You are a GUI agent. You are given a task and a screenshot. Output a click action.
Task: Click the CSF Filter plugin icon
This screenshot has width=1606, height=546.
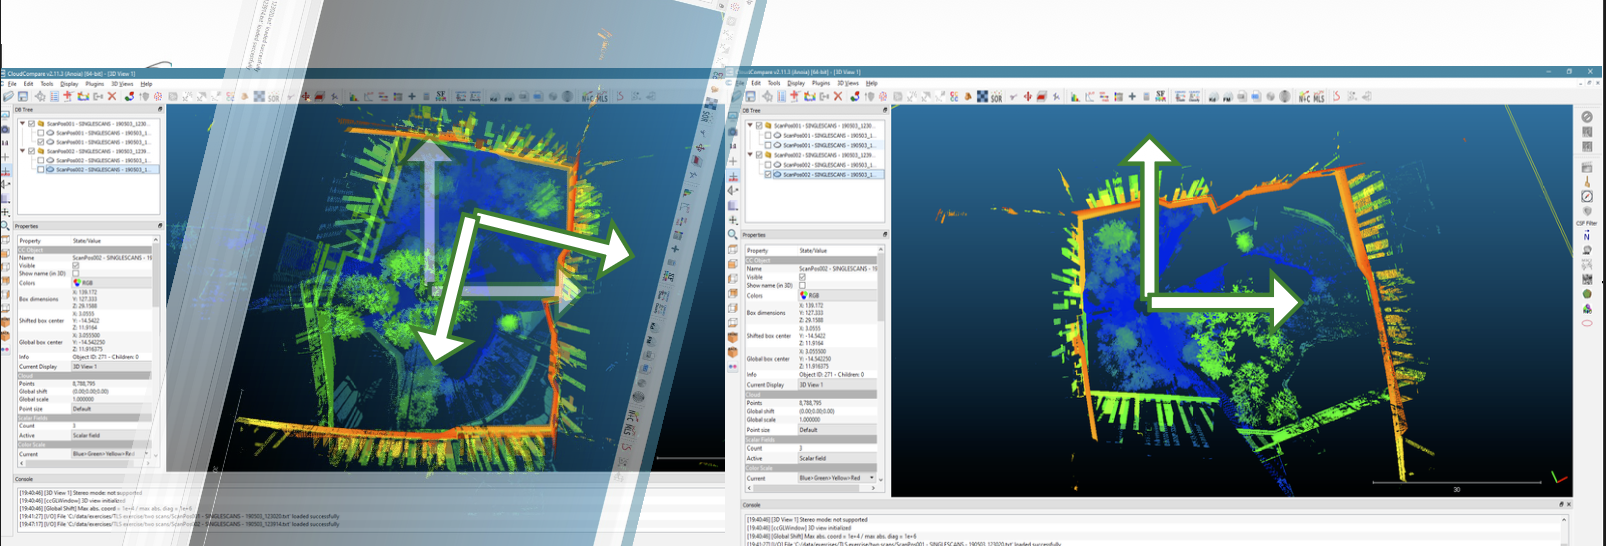pyautogui.click(x=1586, y=211)
